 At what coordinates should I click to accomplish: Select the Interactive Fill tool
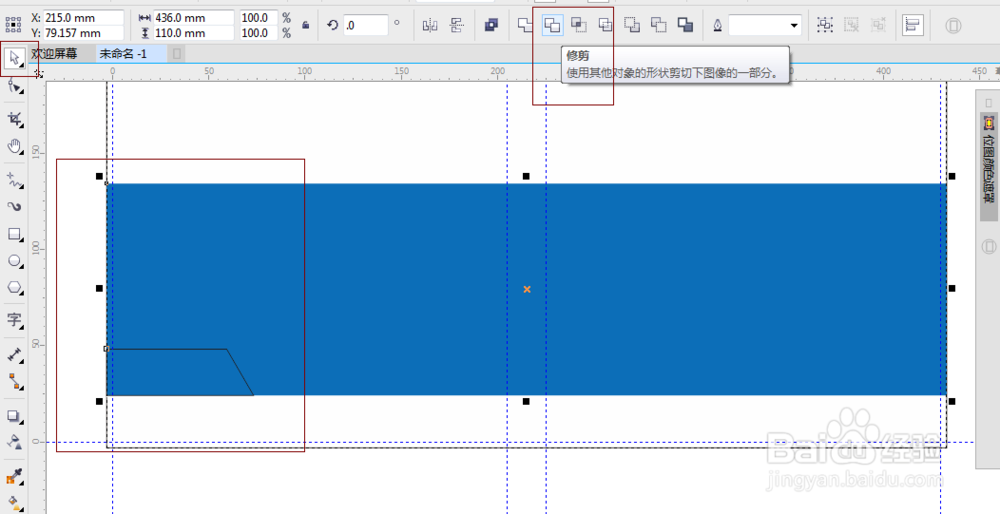click(x=14, y=503)
